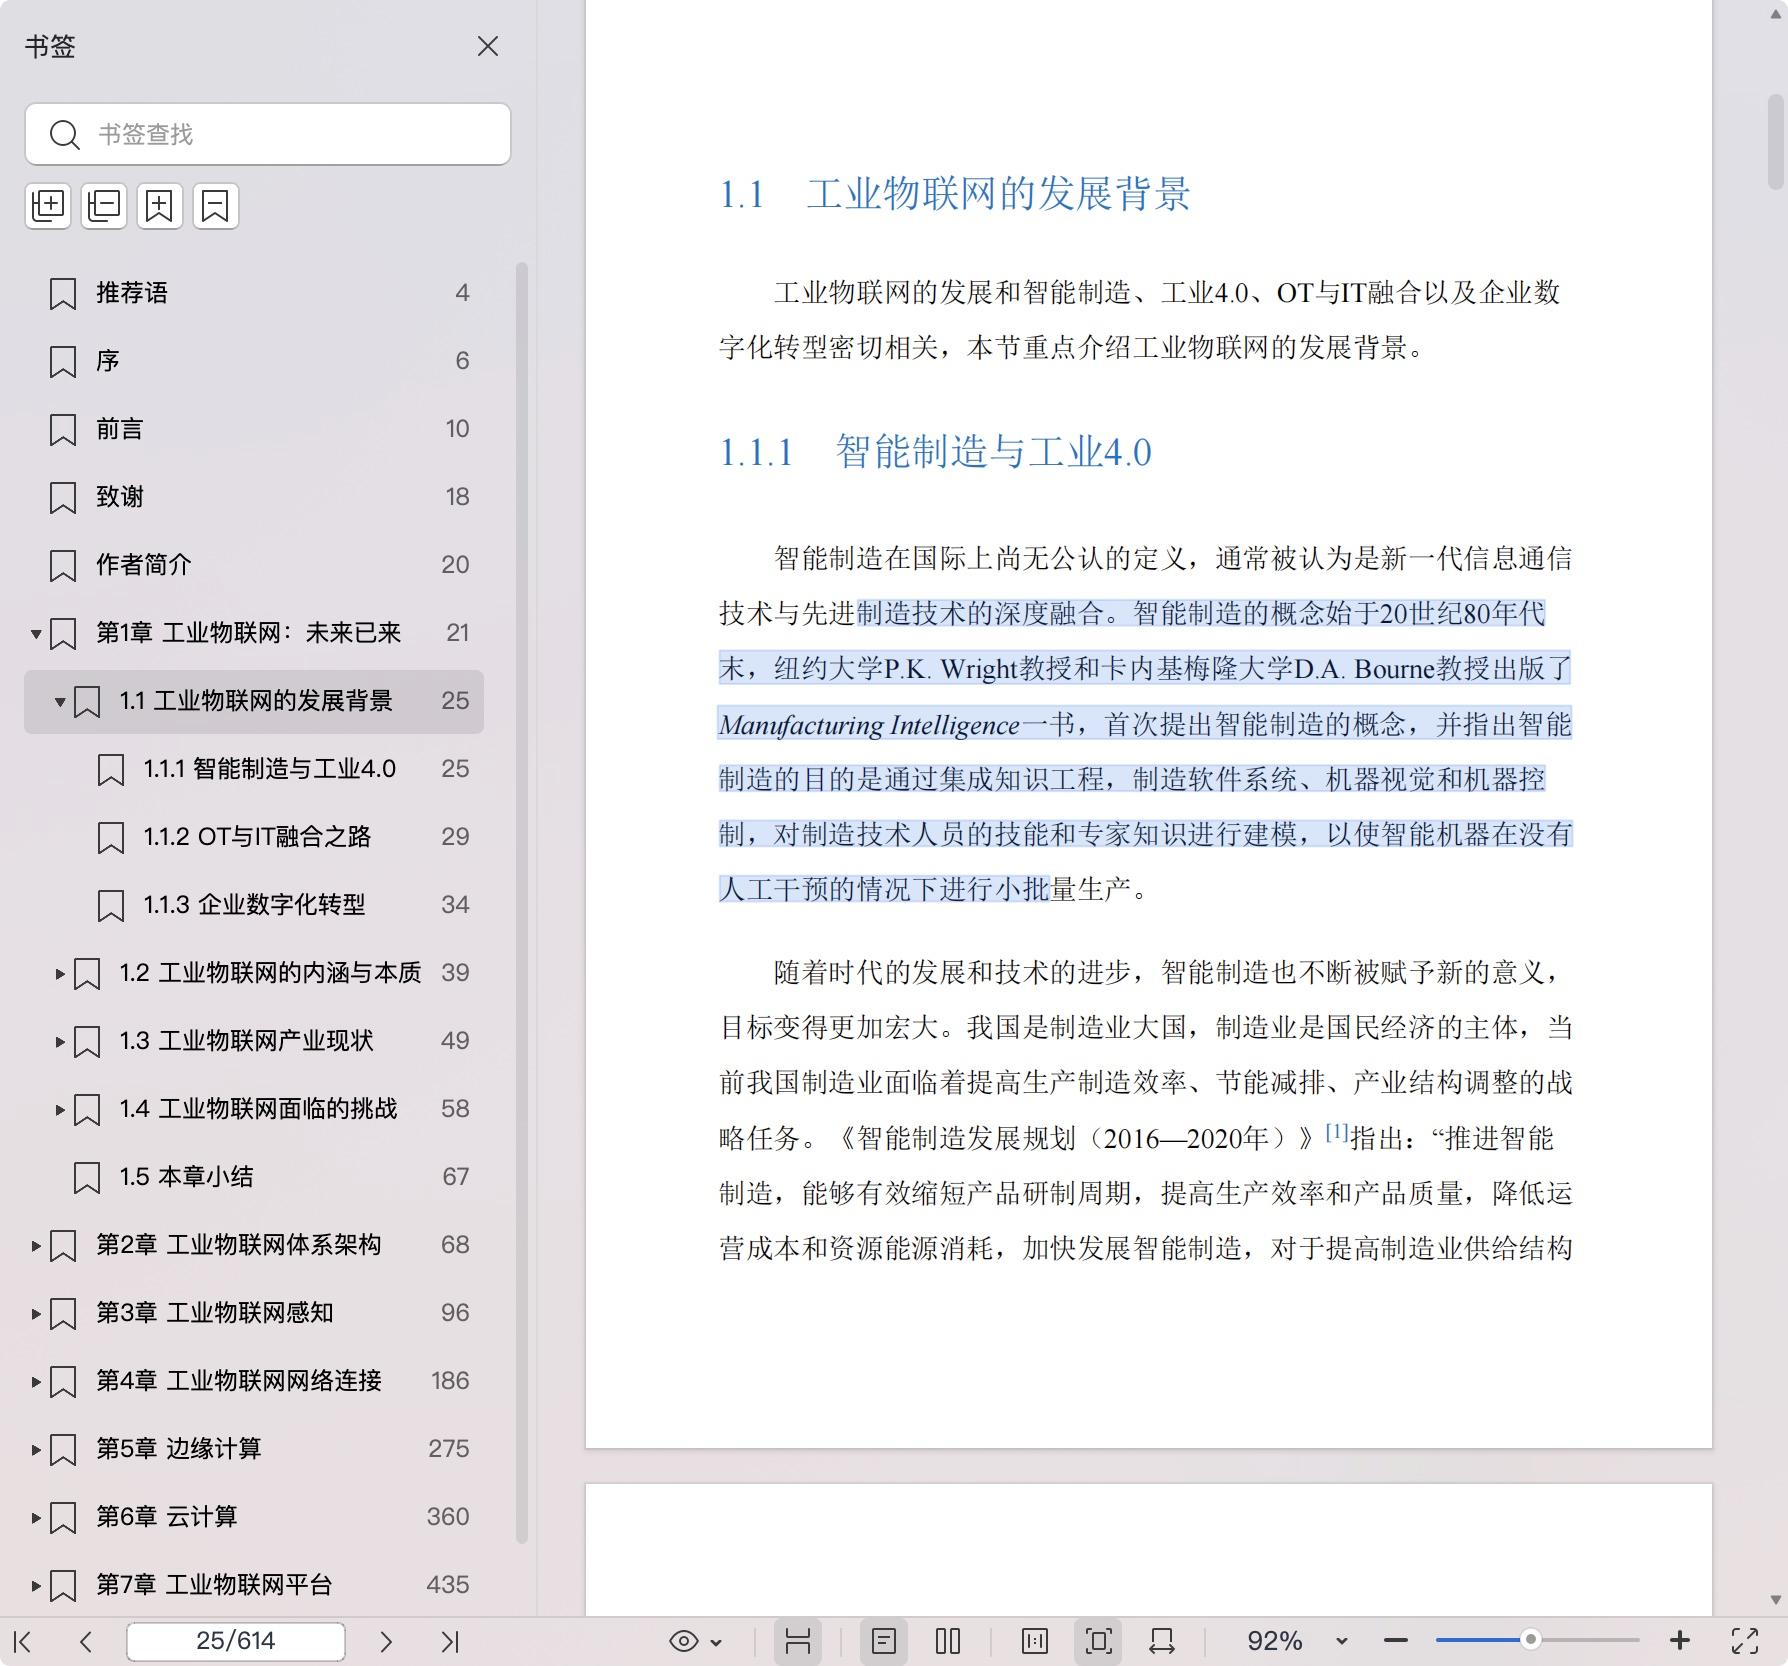Viewport: 1788px width, 1666px height.
Task: Go to the next page
Action: coord(386,1641)
